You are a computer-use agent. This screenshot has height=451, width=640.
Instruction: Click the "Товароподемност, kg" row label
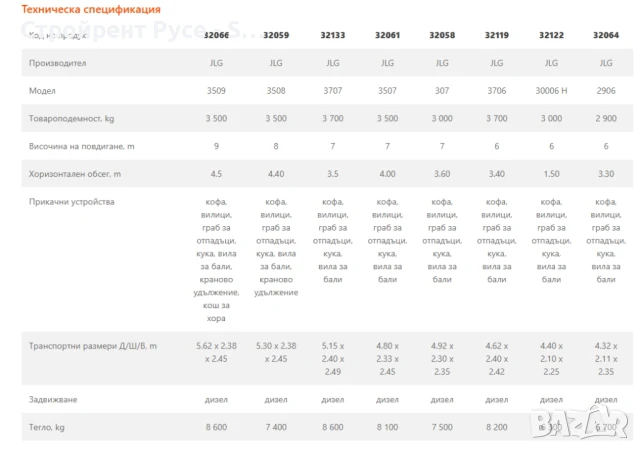point(71,118)
